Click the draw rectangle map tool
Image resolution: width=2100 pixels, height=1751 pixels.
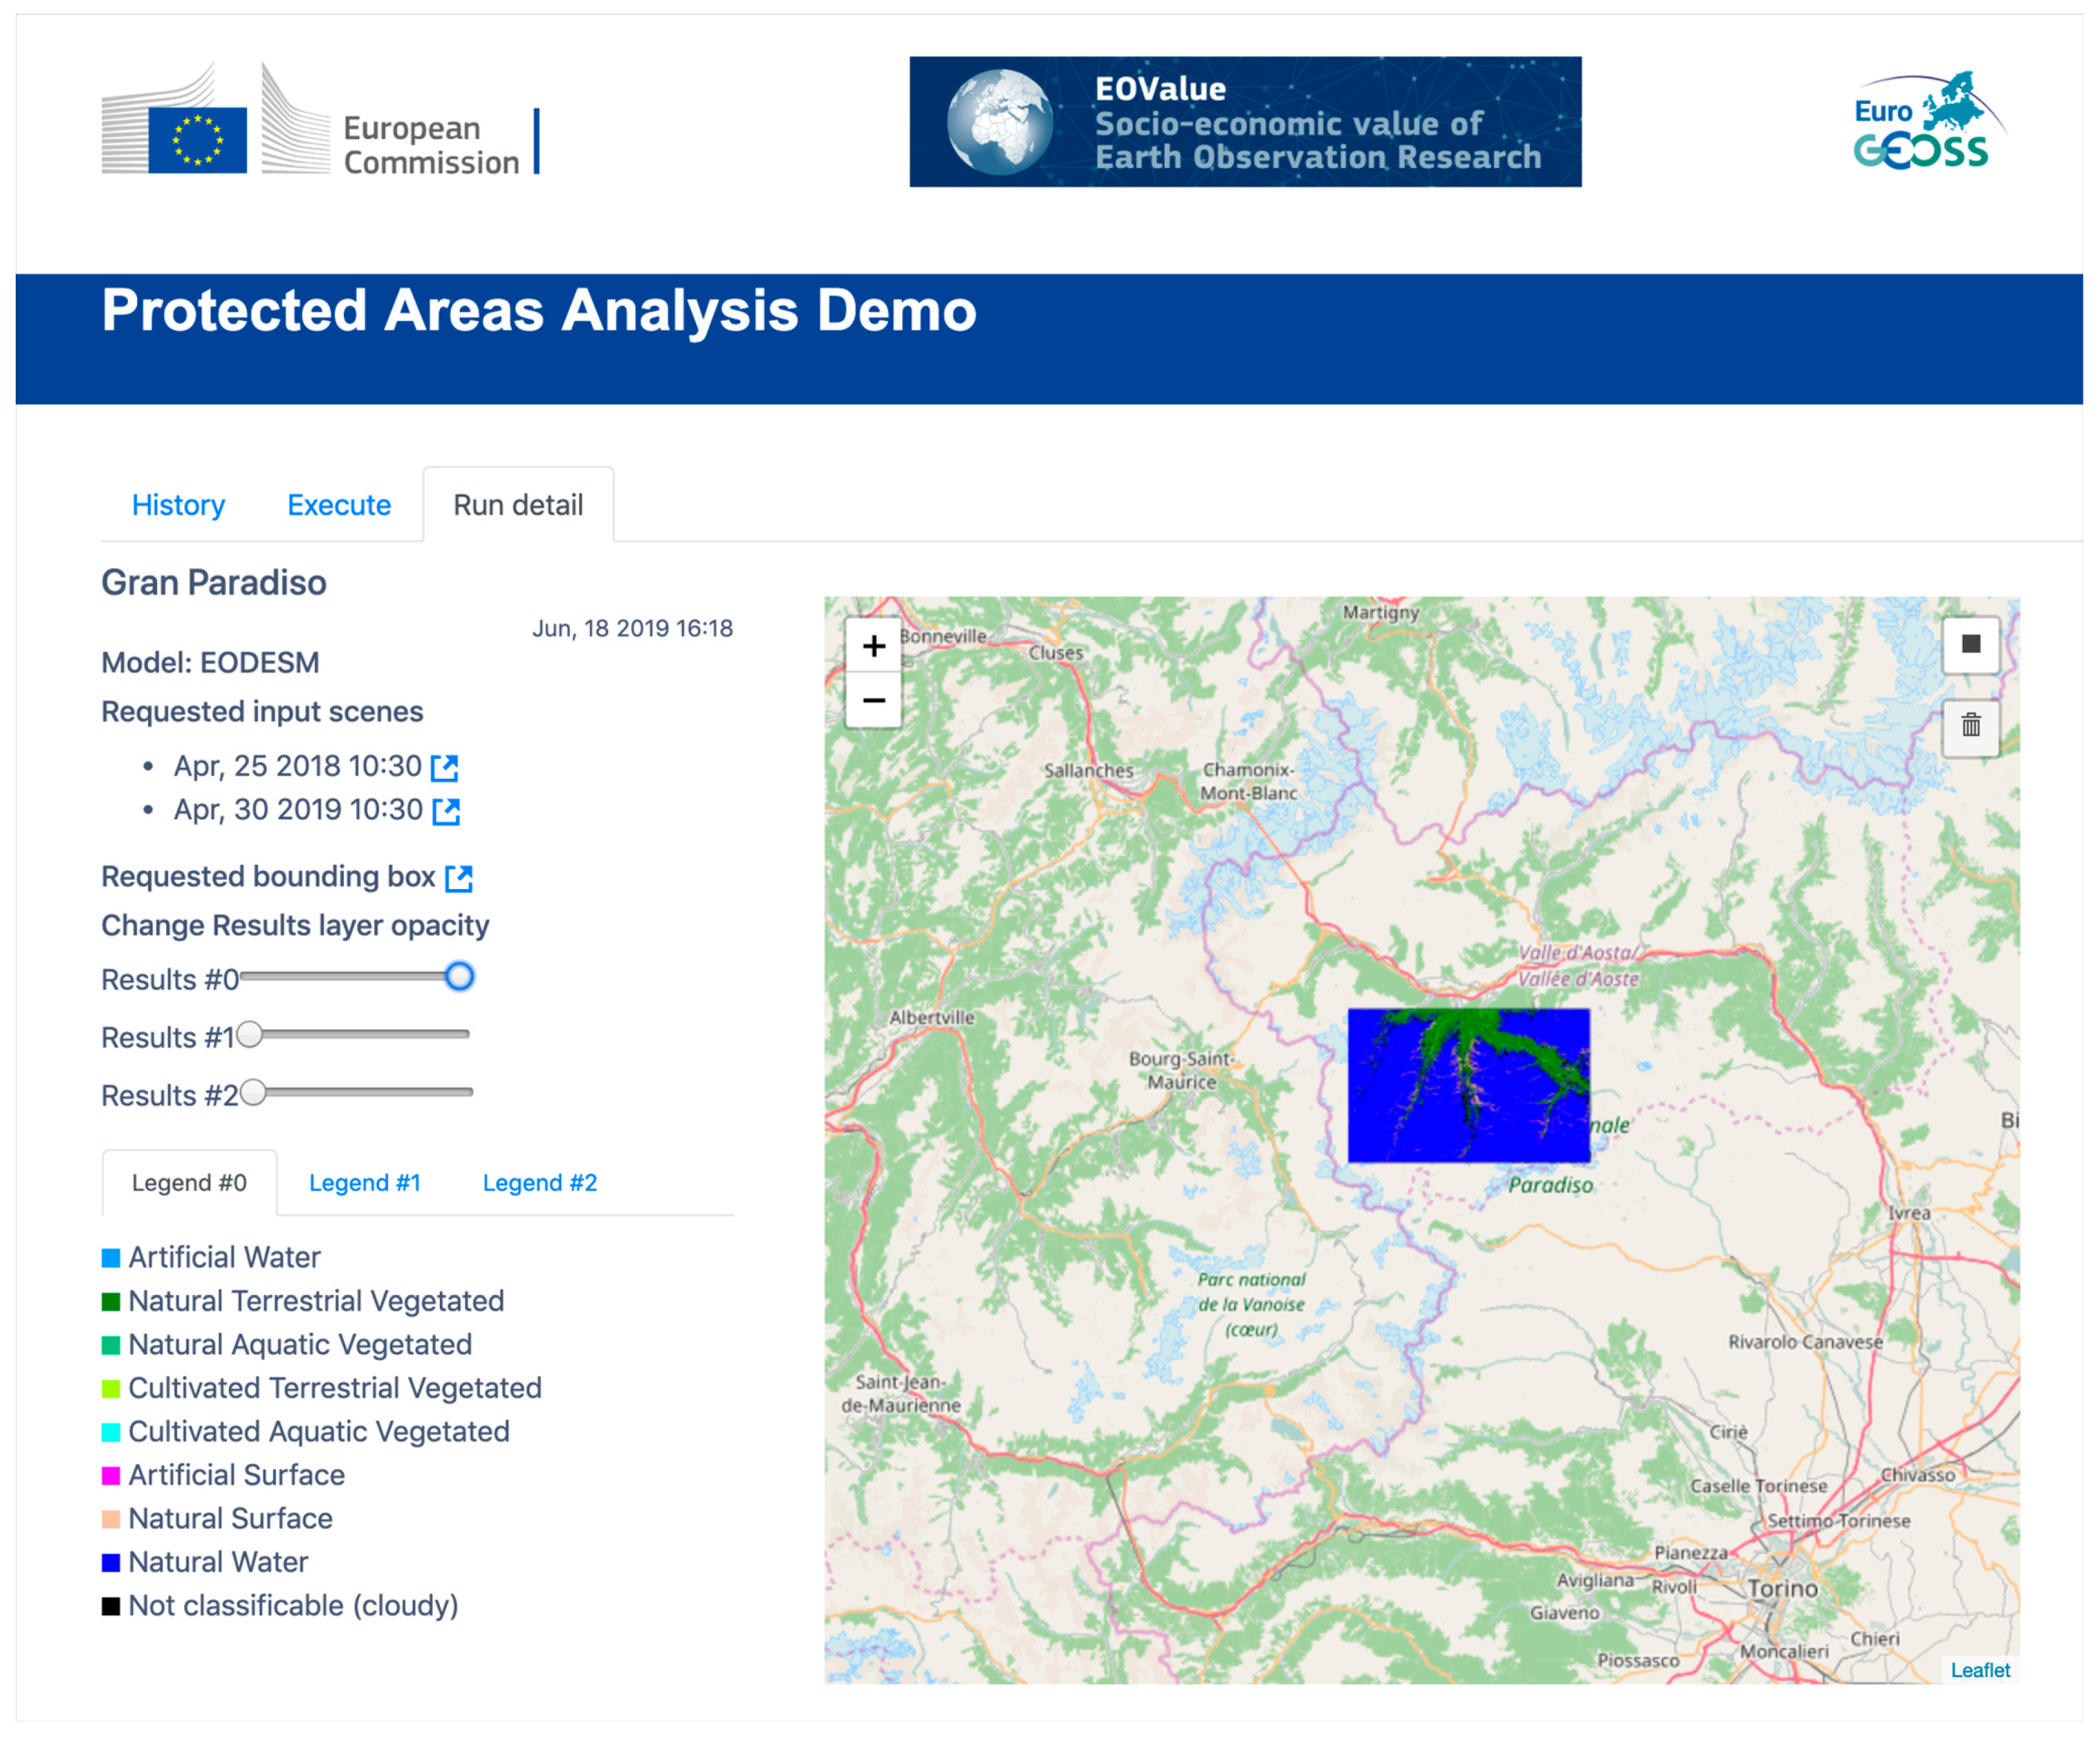click(1970, 644)
